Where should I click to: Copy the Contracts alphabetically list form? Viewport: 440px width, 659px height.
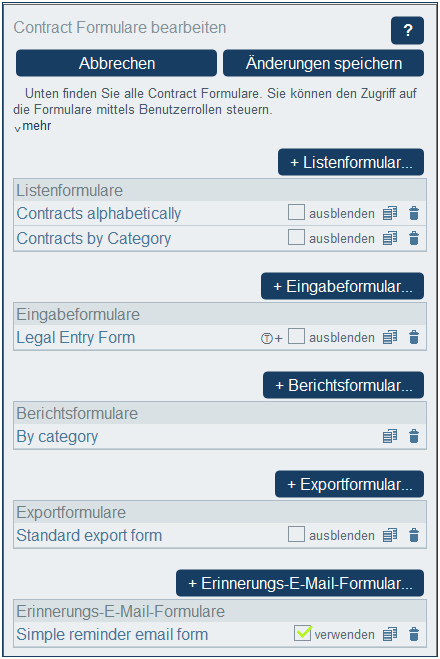(390, 214)
